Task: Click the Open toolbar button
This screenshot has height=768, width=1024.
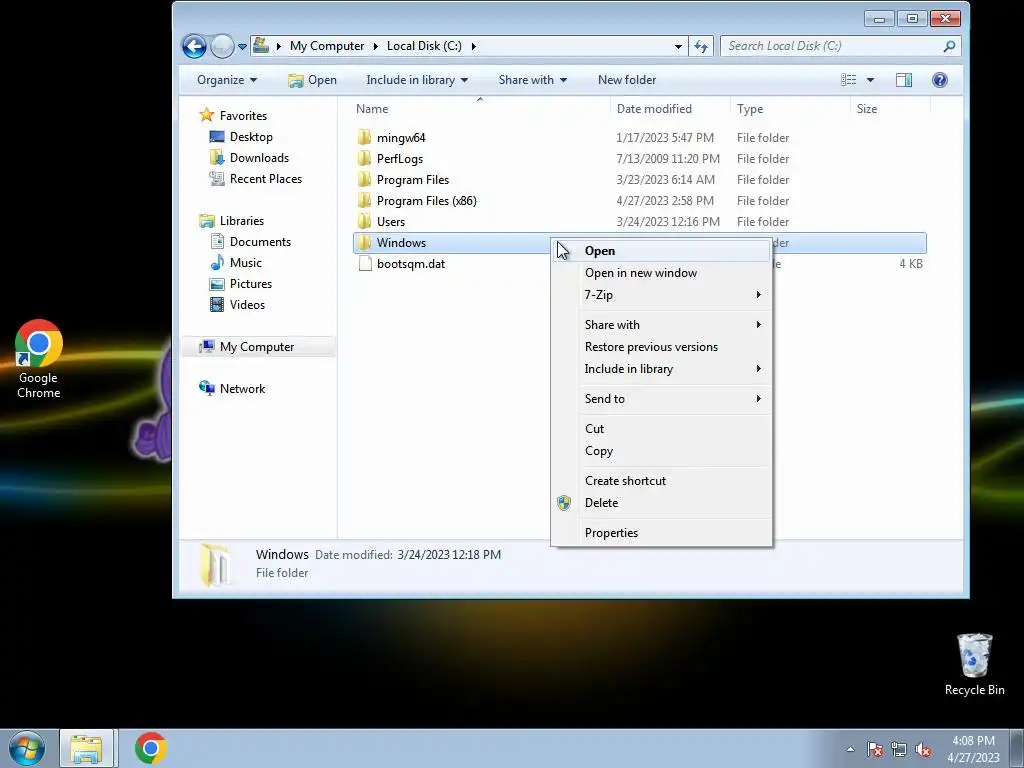Action: tap(312, 80)
